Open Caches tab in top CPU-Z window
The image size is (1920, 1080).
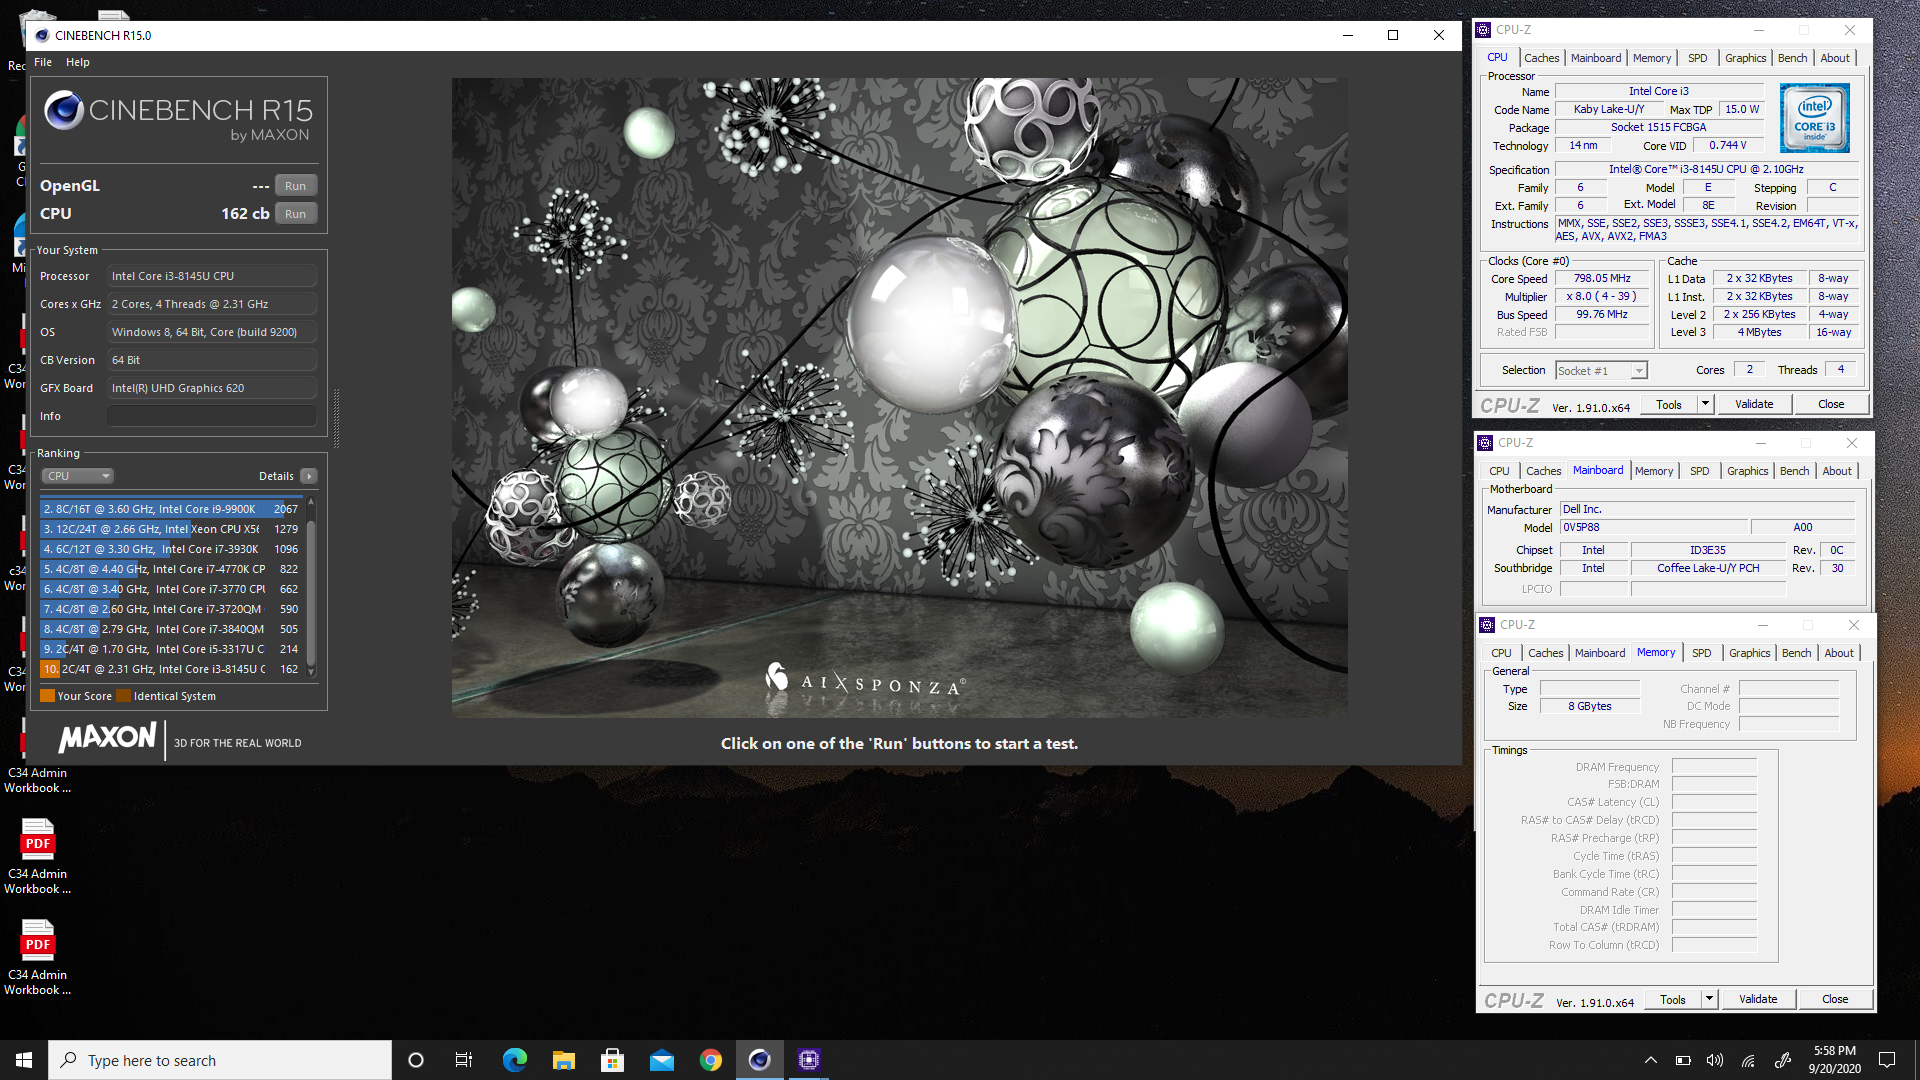coord(1541,58)
